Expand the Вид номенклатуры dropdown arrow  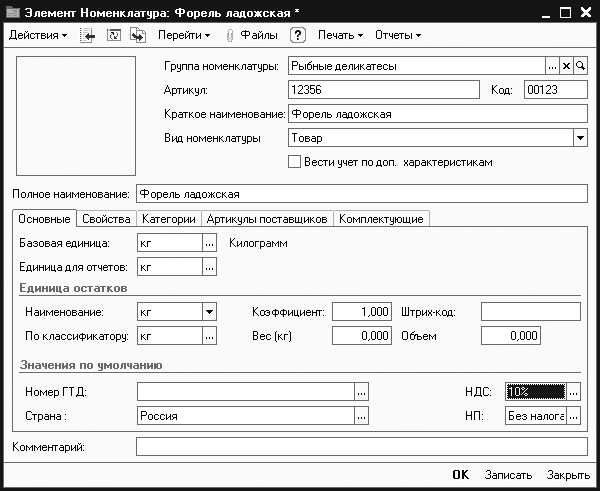pos(580,138)
